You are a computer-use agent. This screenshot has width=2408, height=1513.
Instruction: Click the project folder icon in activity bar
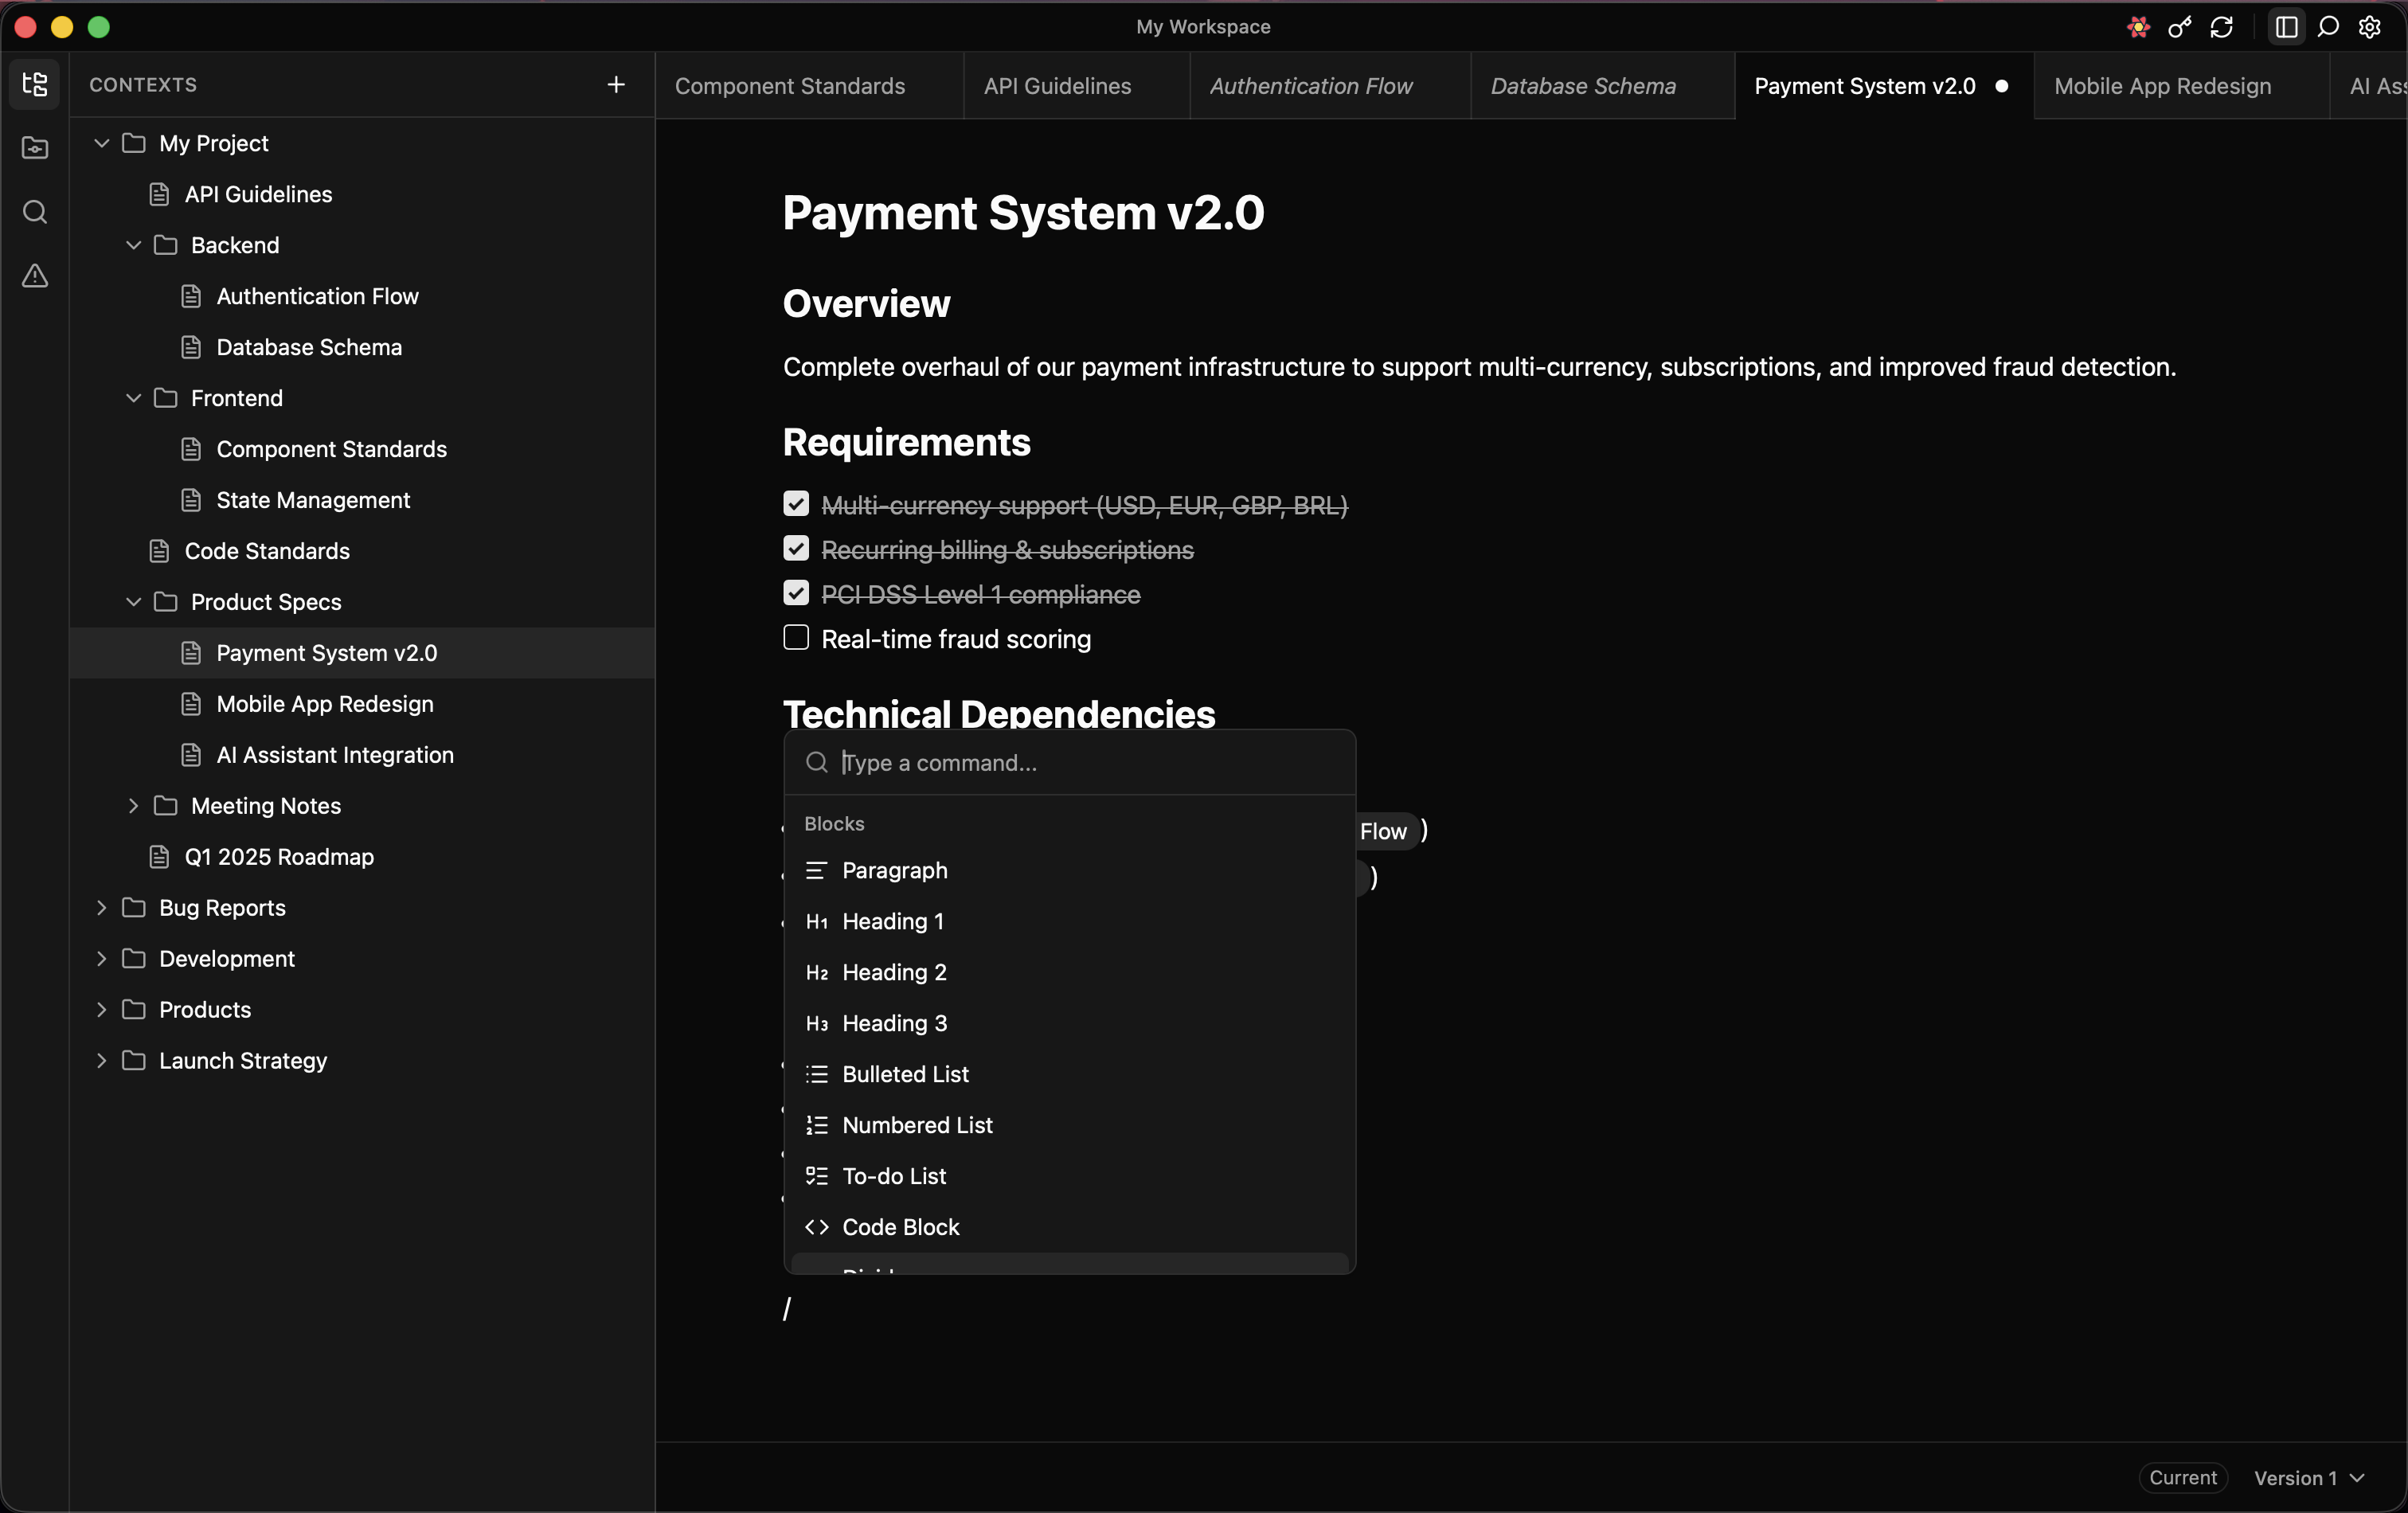tap(34, 148)
